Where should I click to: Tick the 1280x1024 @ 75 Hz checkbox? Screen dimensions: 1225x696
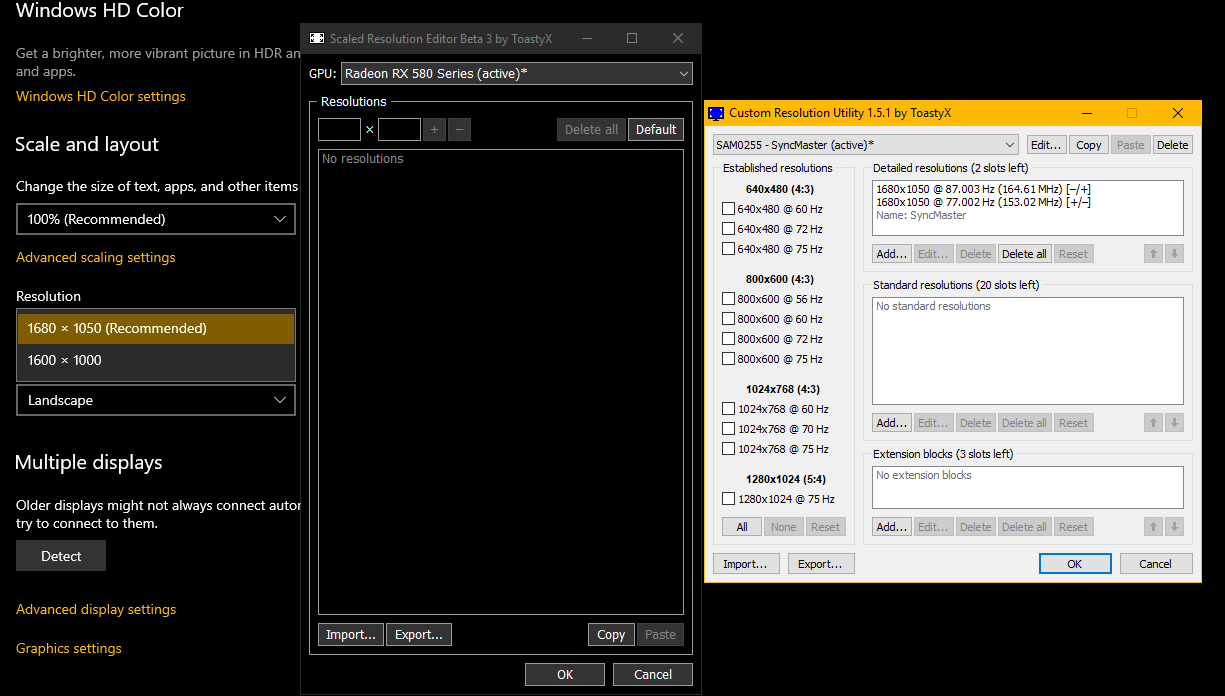pos(728,499)
